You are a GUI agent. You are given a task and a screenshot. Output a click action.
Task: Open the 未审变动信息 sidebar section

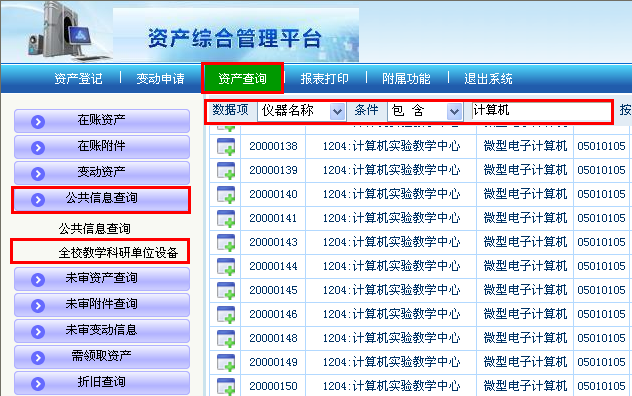102,331
